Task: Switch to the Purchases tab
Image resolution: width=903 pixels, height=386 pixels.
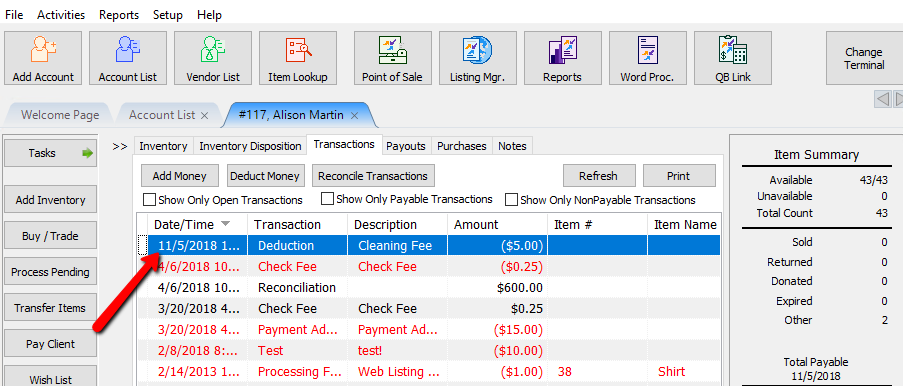Action: pos(461,146)
